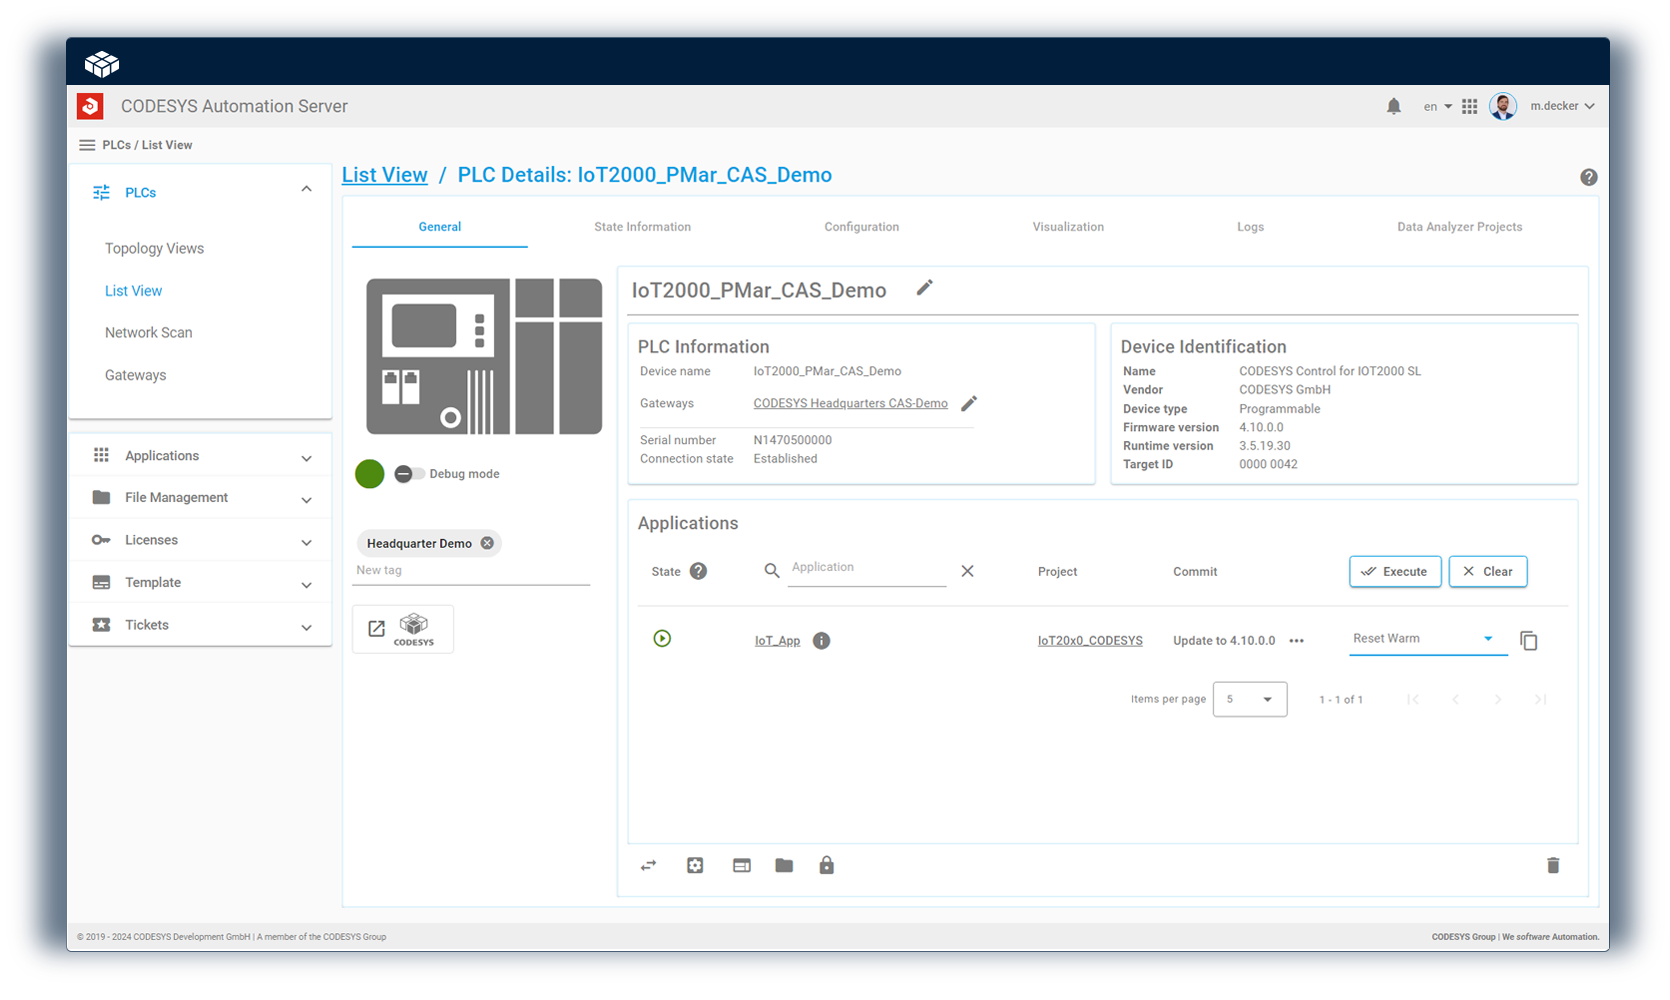This screenshot has width=1670, height=1000.
Task: Open the Logs tab
Action: coord(1250,227)
